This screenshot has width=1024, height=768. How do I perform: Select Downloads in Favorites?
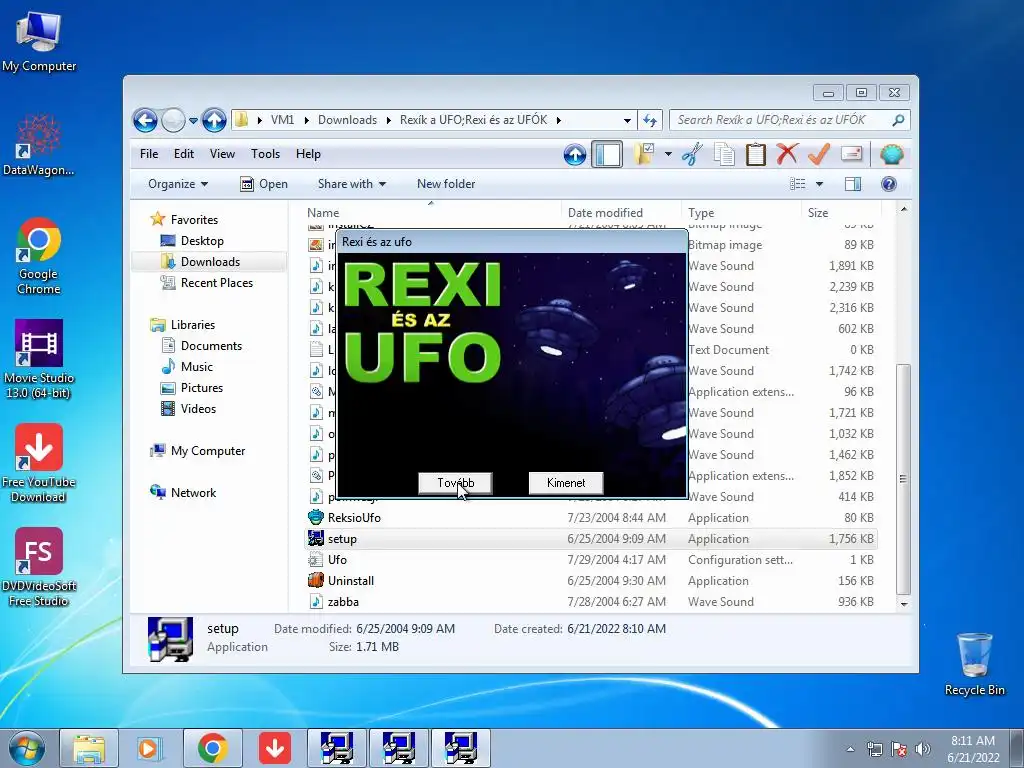pyautogui.click(x=210, y=262)
